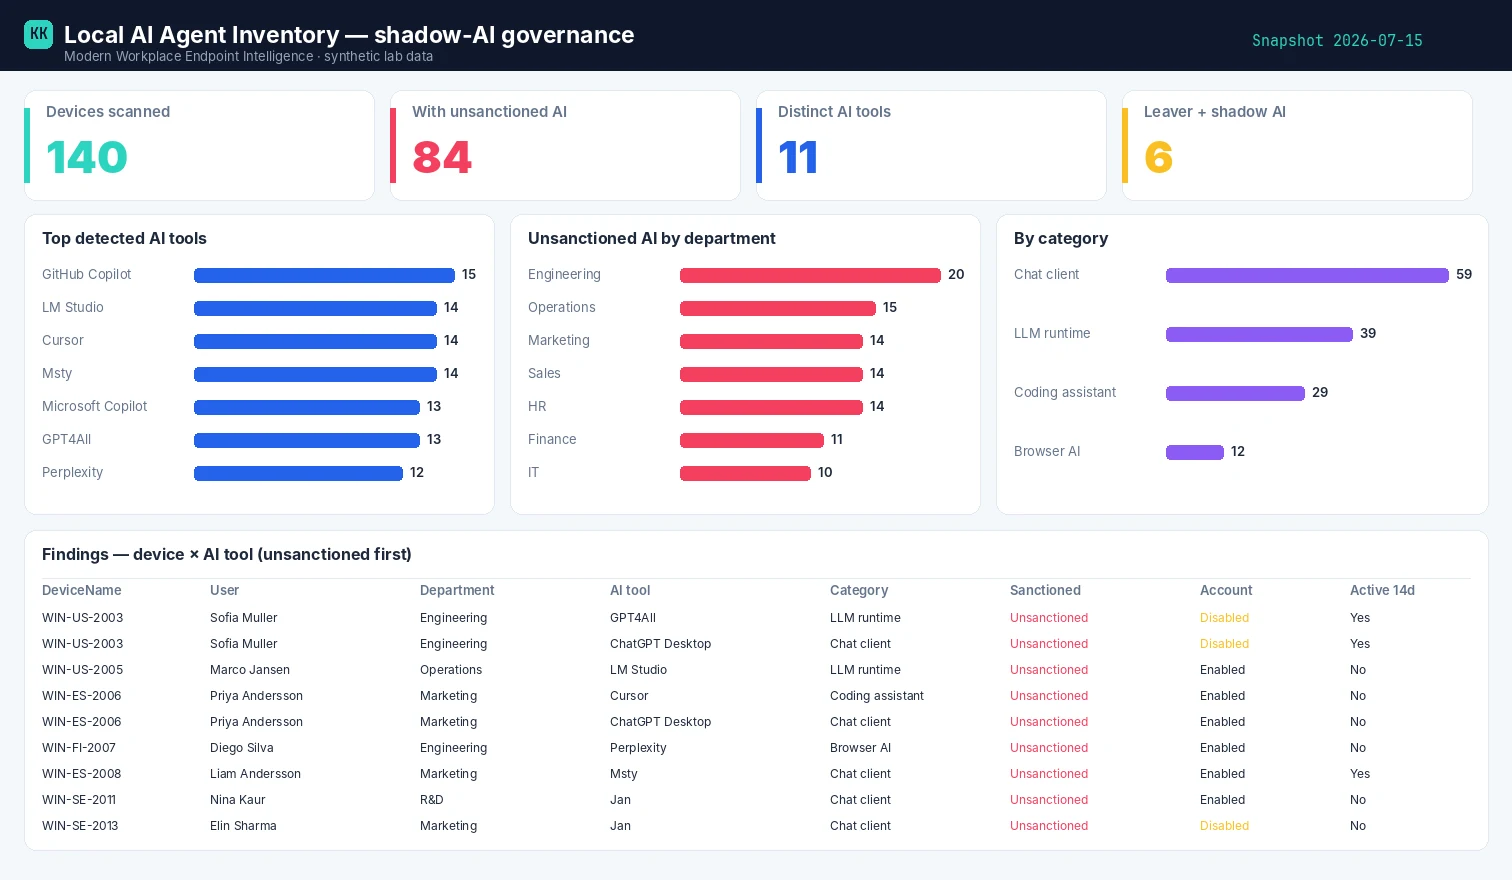
Task: Click the Microsoft Copilot bar
Action: pos(307,407)
